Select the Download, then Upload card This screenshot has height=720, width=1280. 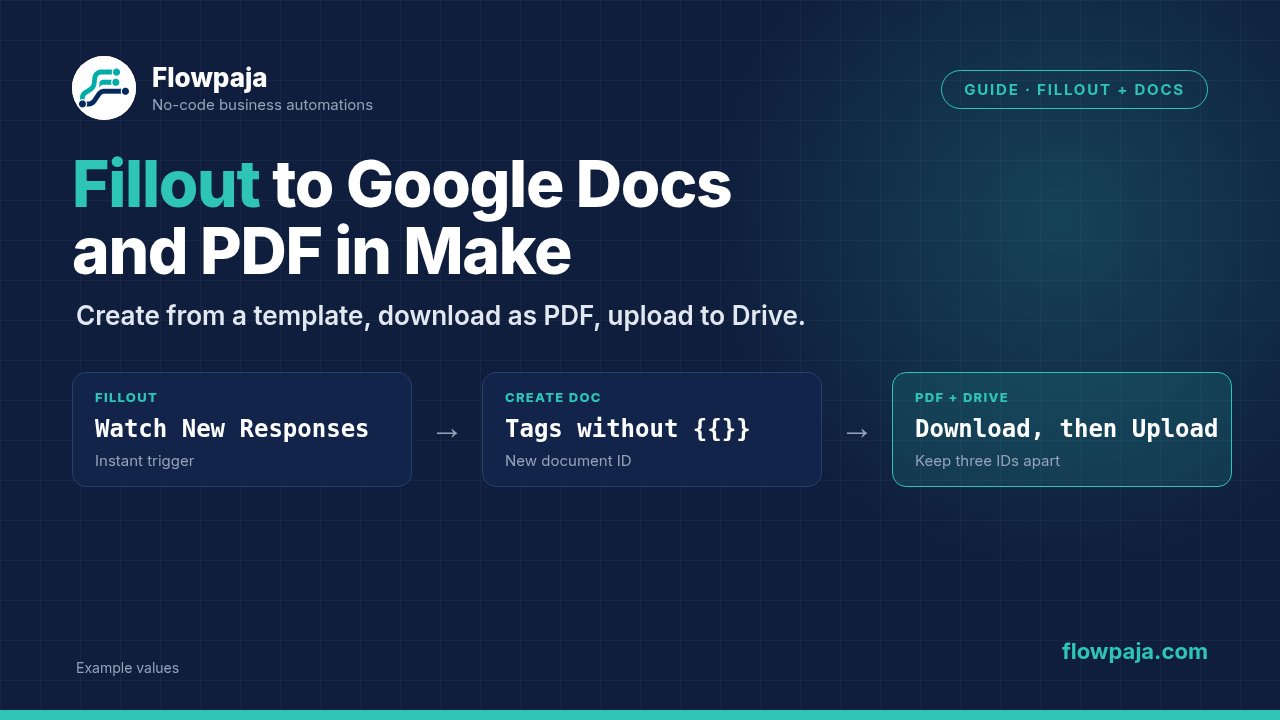click(1062, 429)
